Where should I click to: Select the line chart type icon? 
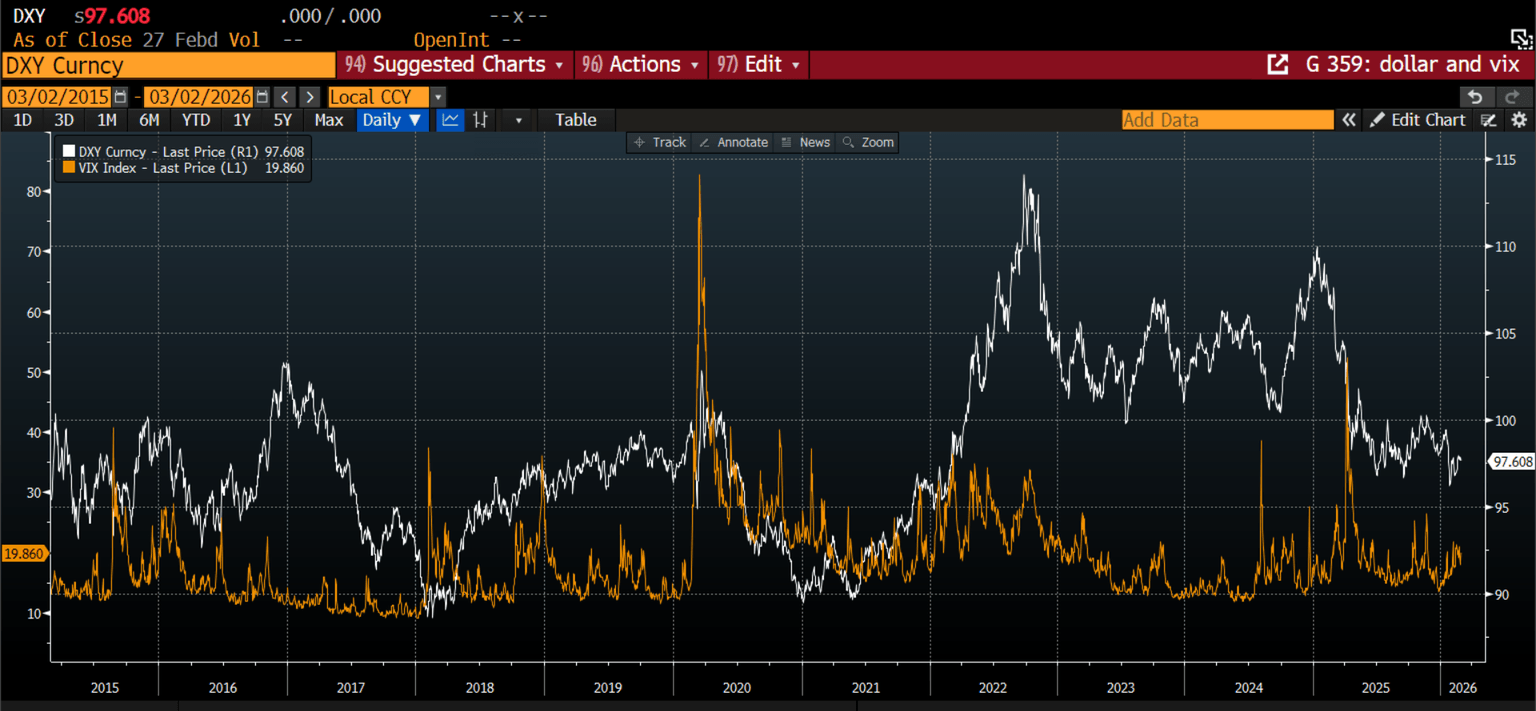[x=450, y=120]
